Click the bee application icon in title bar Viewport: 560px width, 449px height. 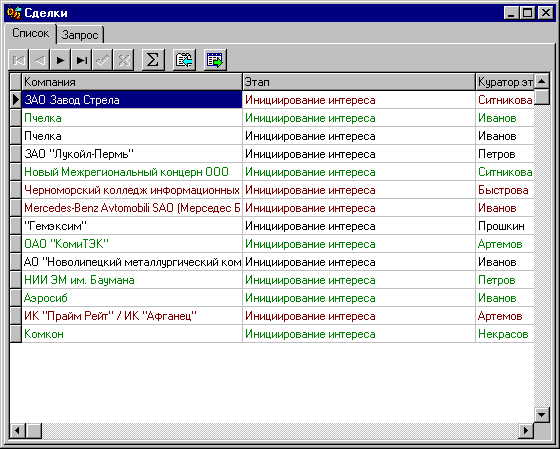pos(14,13)
